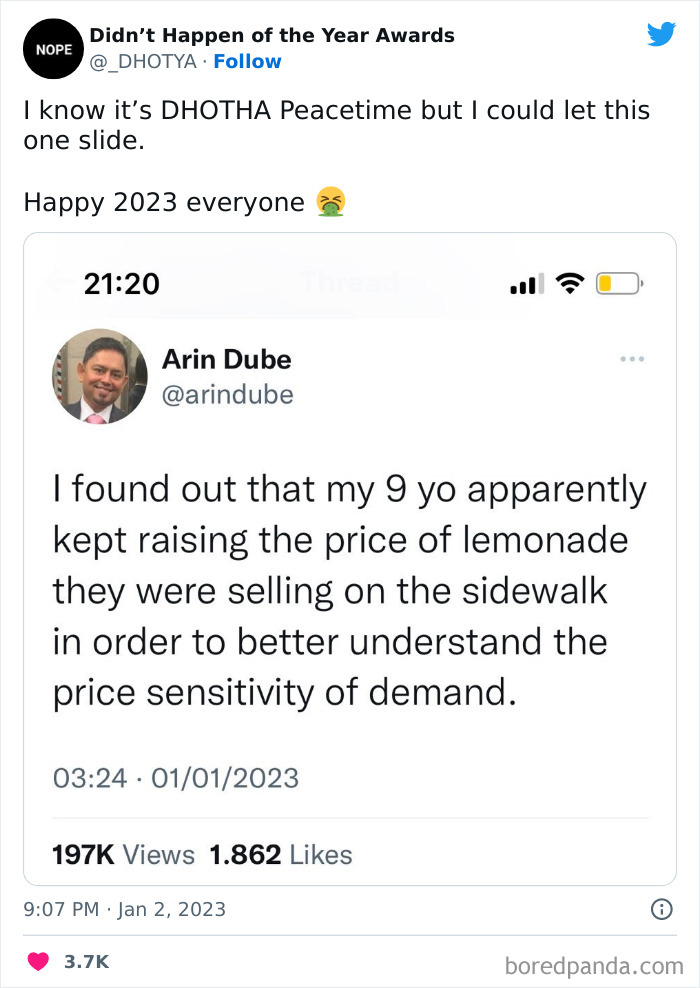
Task: Click the 03:24 · 01/01/2023 timestamp
Action: tap(175, 777)
